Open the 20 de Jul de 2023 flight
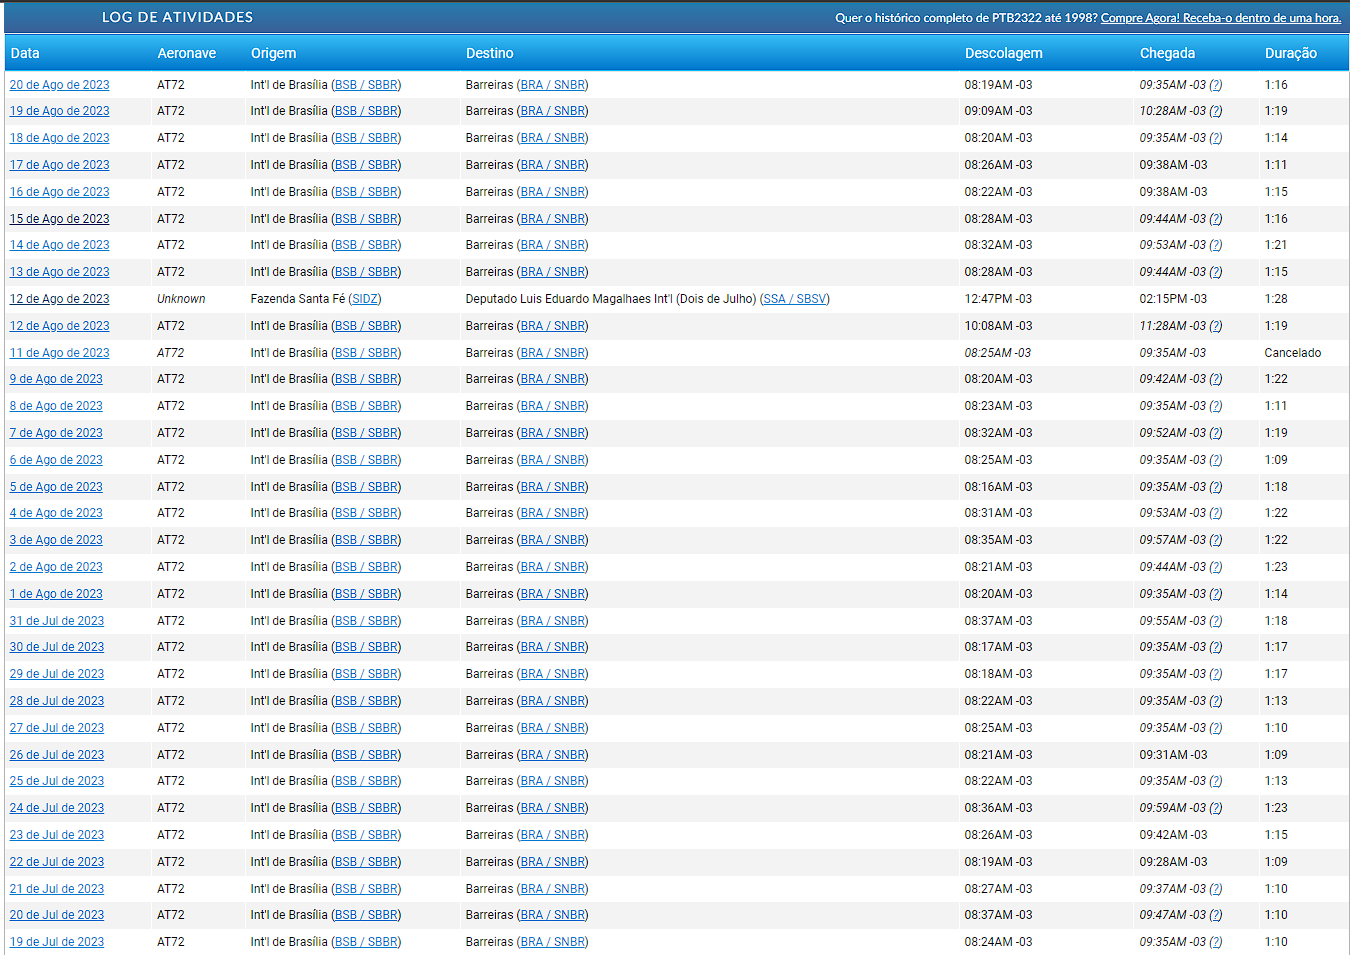 57,915
